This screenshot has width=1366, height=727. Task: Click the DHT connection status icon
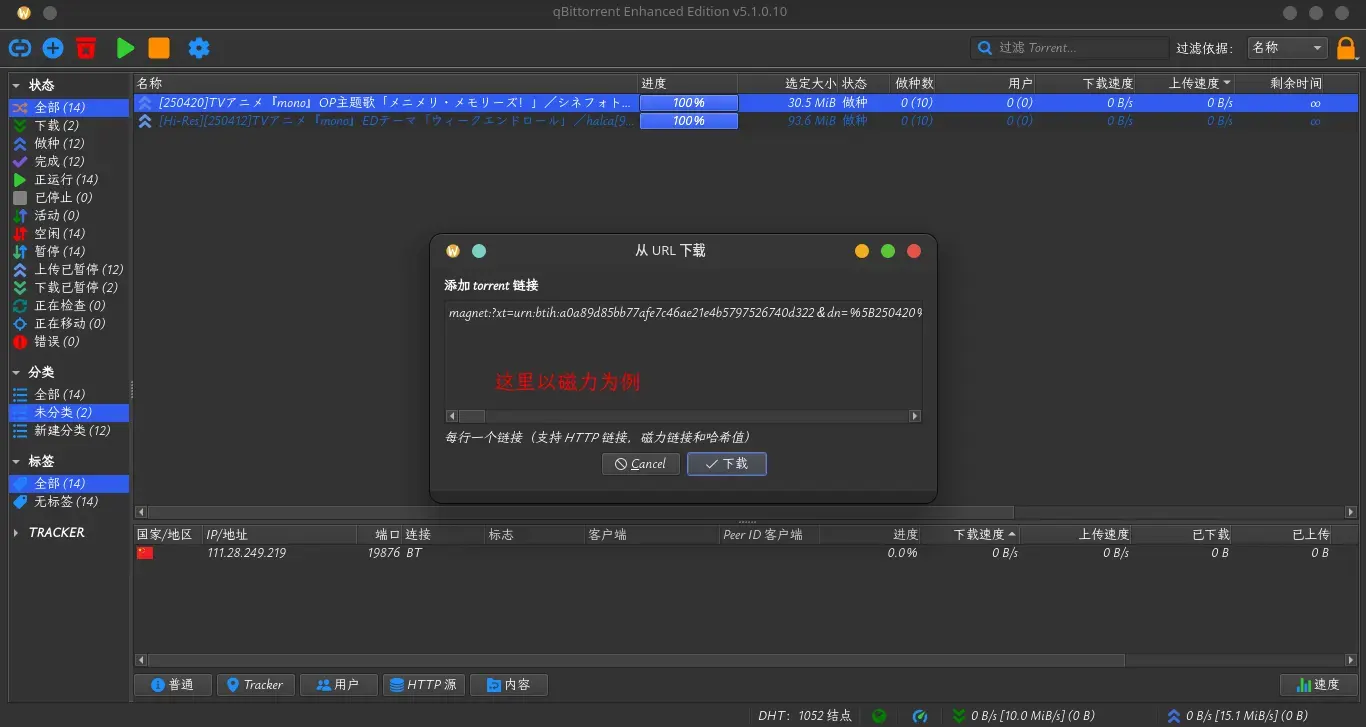click(x=879, y=715)
